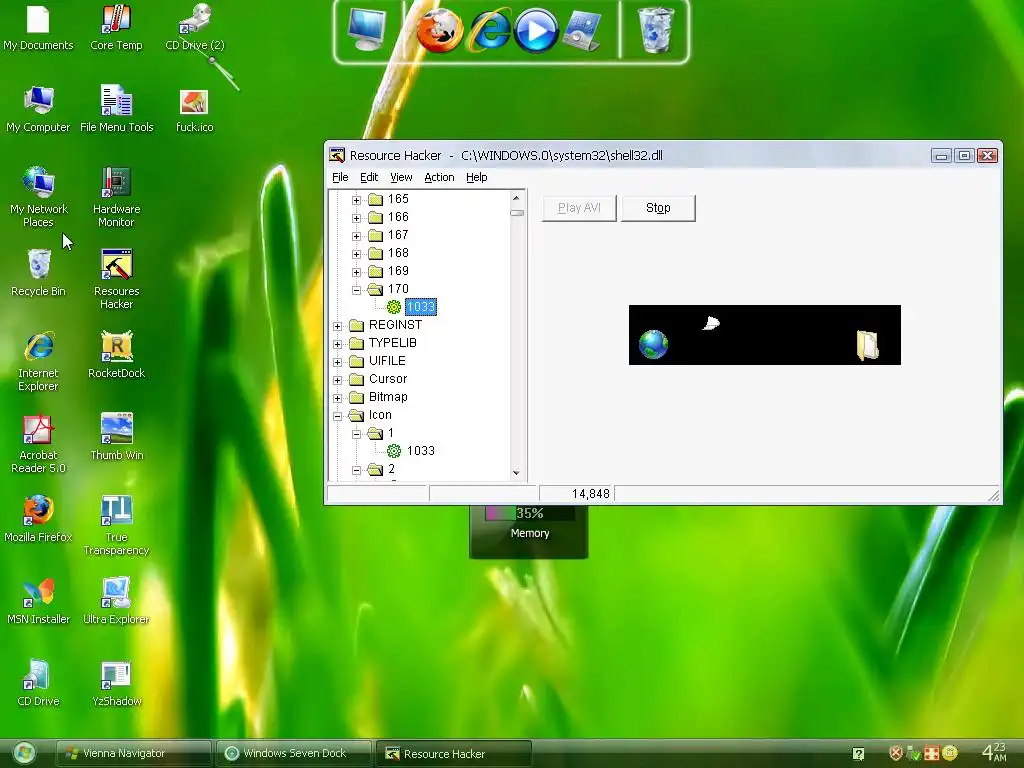Image resolution: width=1024 pixels, height=768 pixels.
Task: Select 1033 item under Icon folder 1
Action: click(x=421, y=451)
